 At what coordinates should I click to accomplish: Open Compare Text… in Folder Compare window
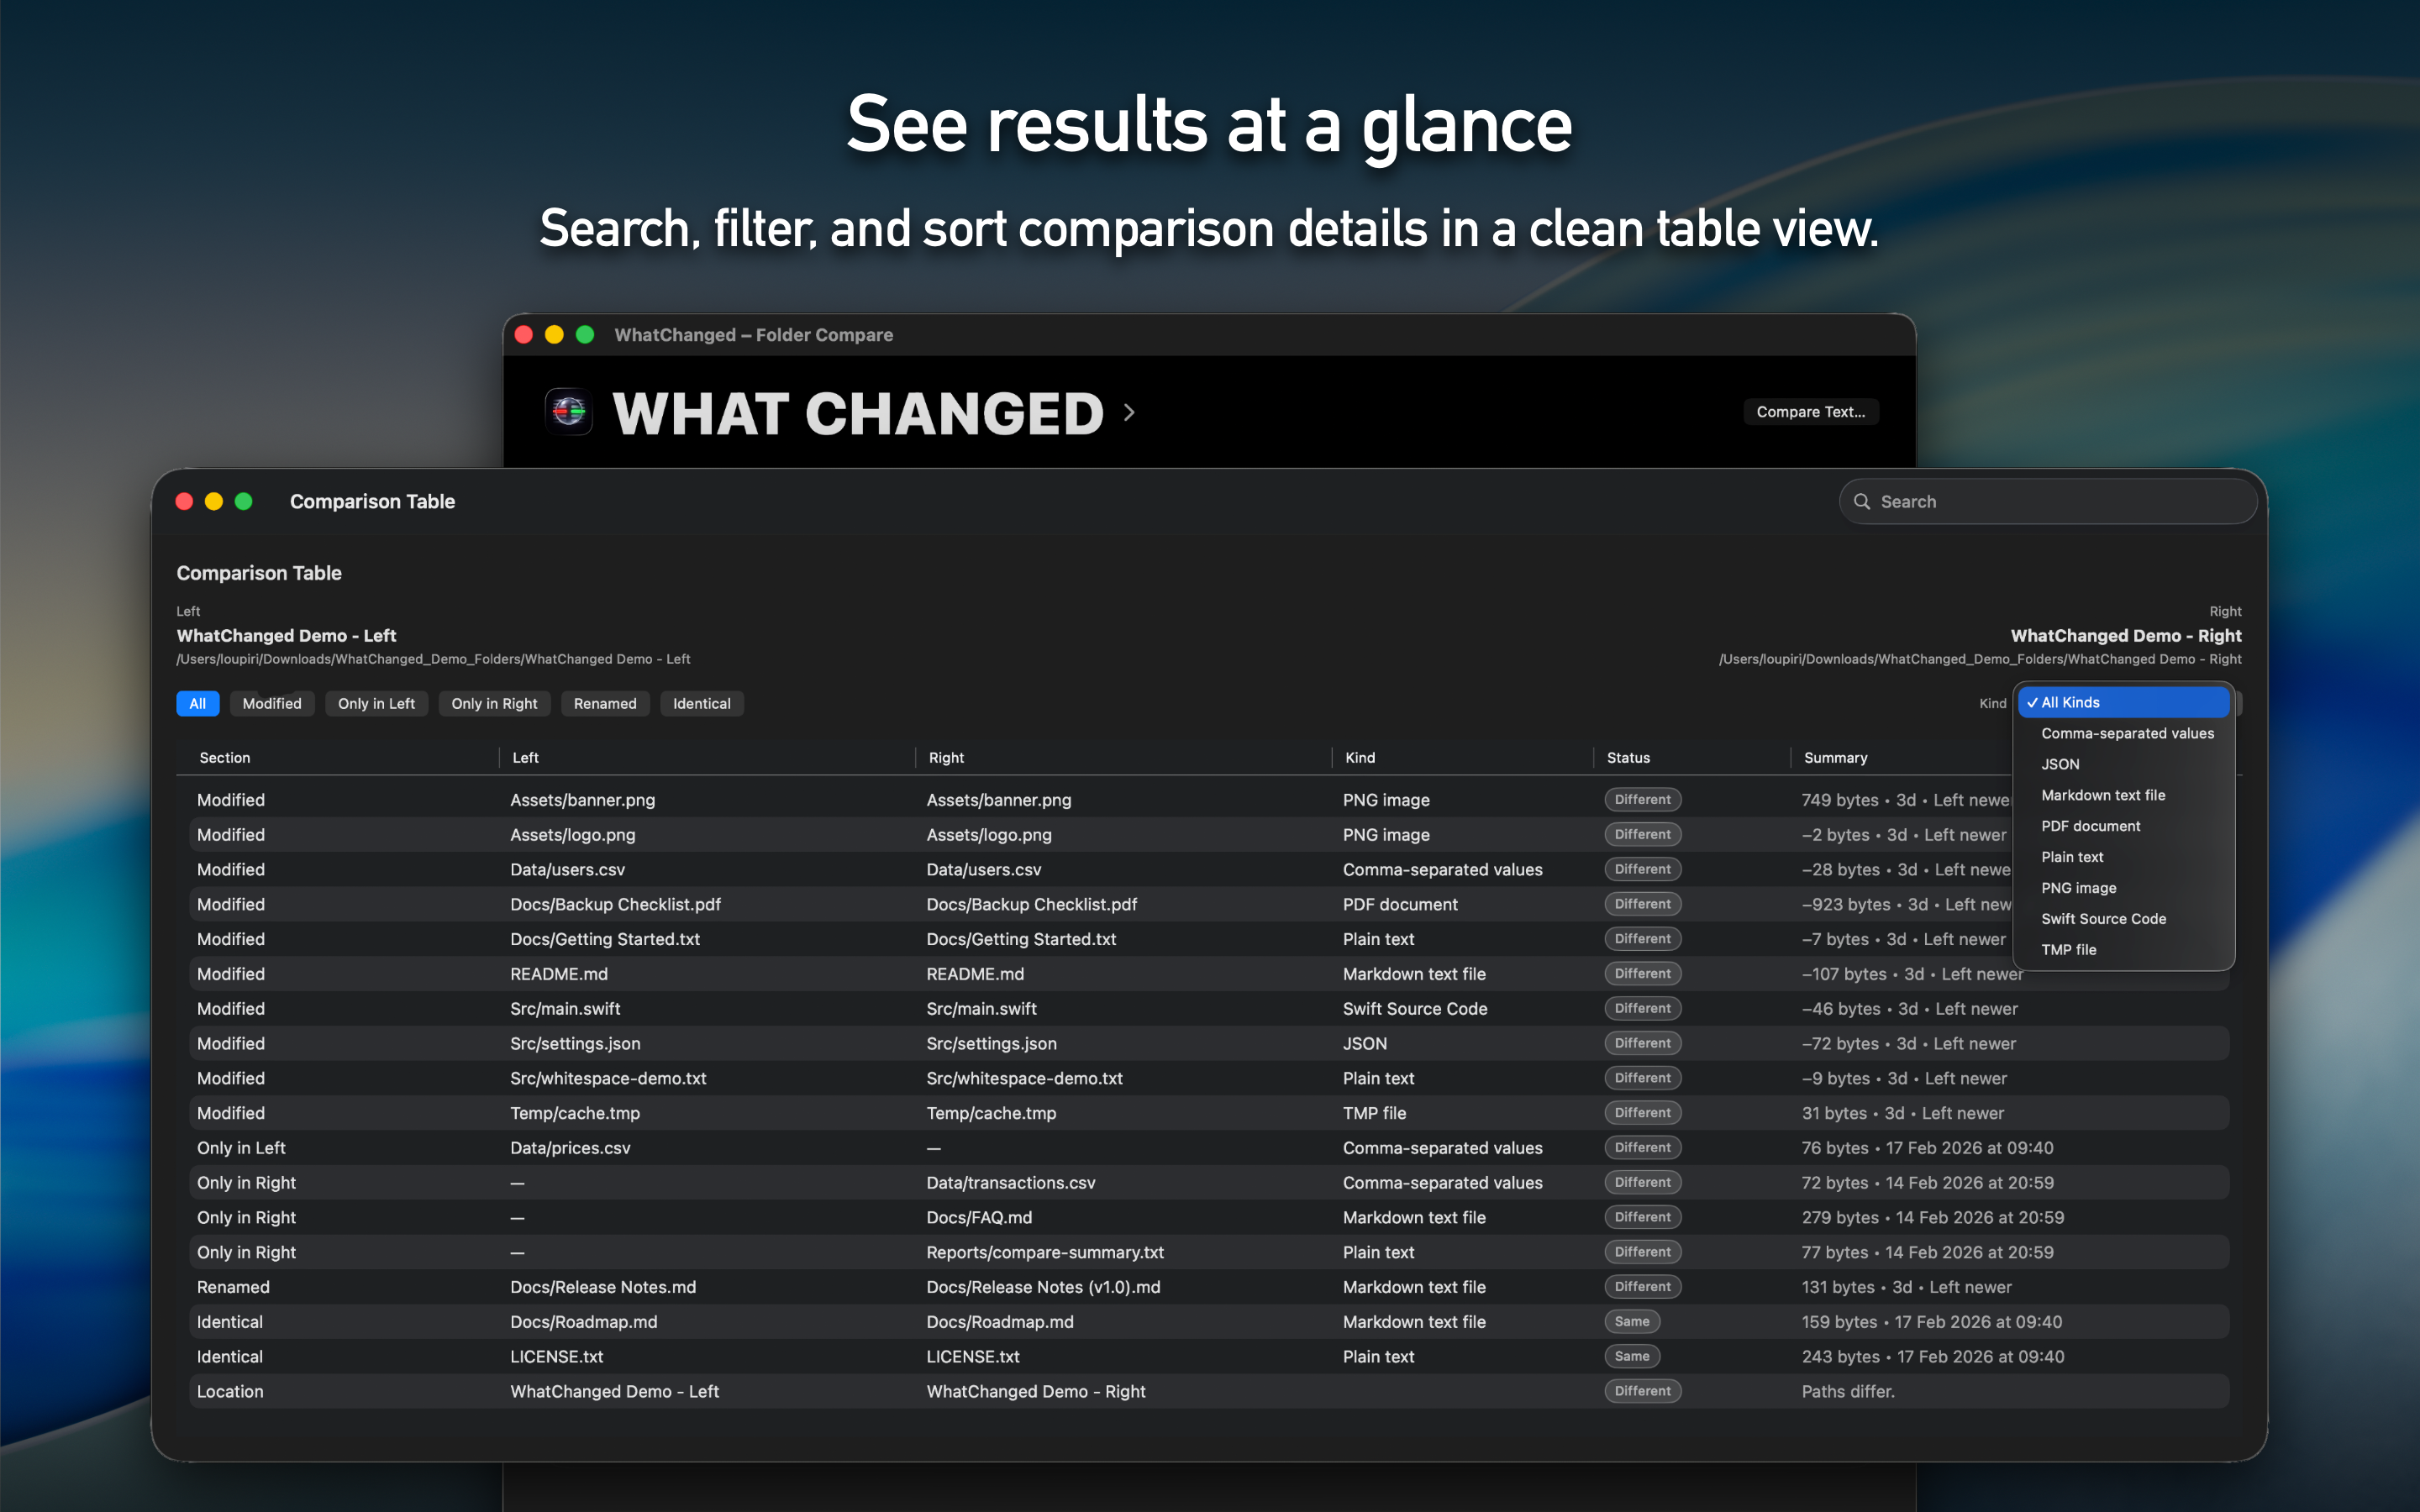[x=1810, y=411]
